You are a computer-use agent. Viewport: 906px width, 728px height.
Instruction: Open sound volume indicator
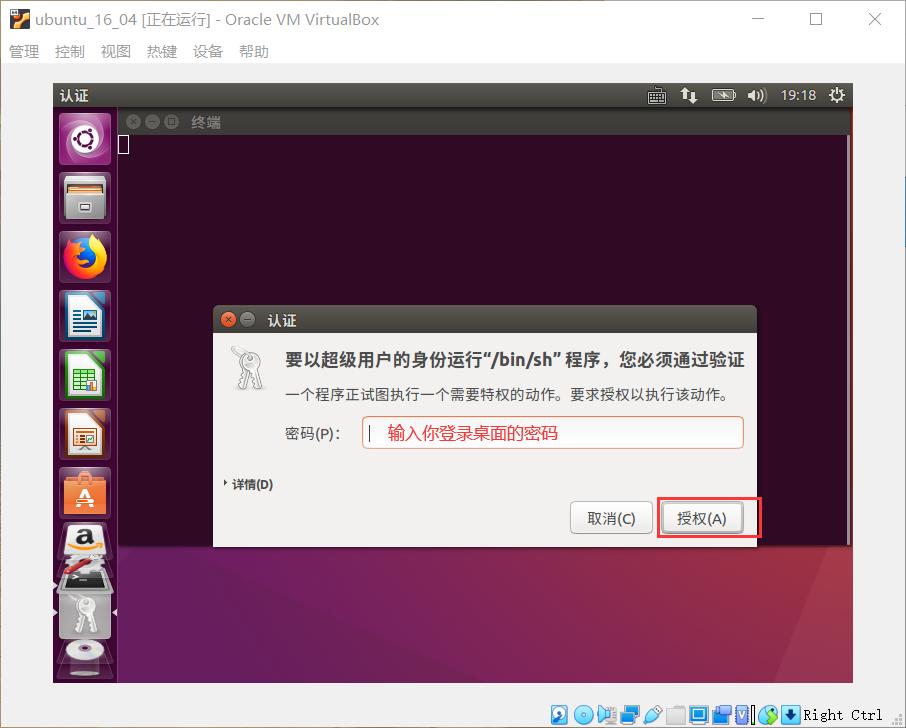(x=756, y=95)
